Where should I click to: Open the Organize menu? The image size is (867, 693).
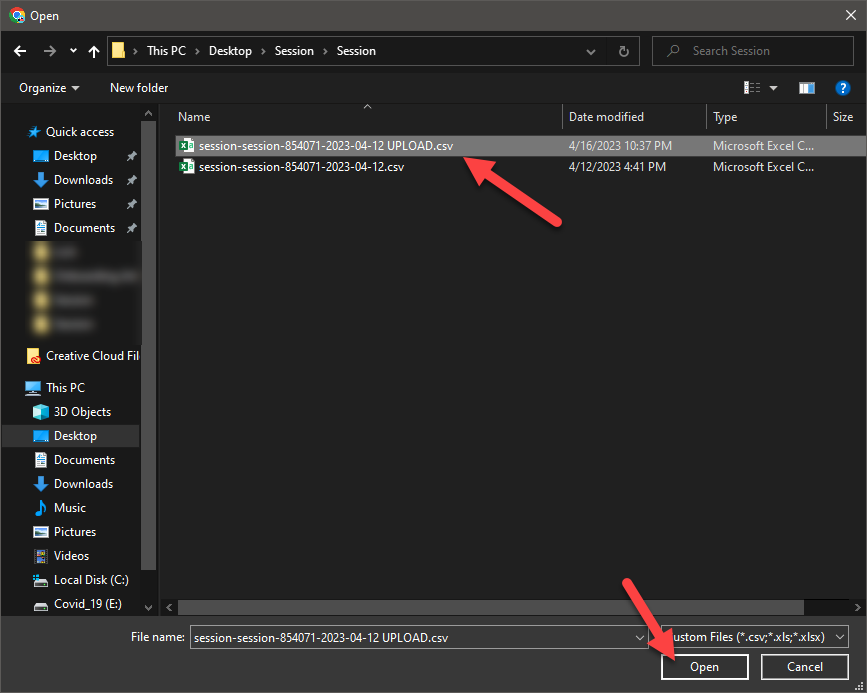[49, 88]
